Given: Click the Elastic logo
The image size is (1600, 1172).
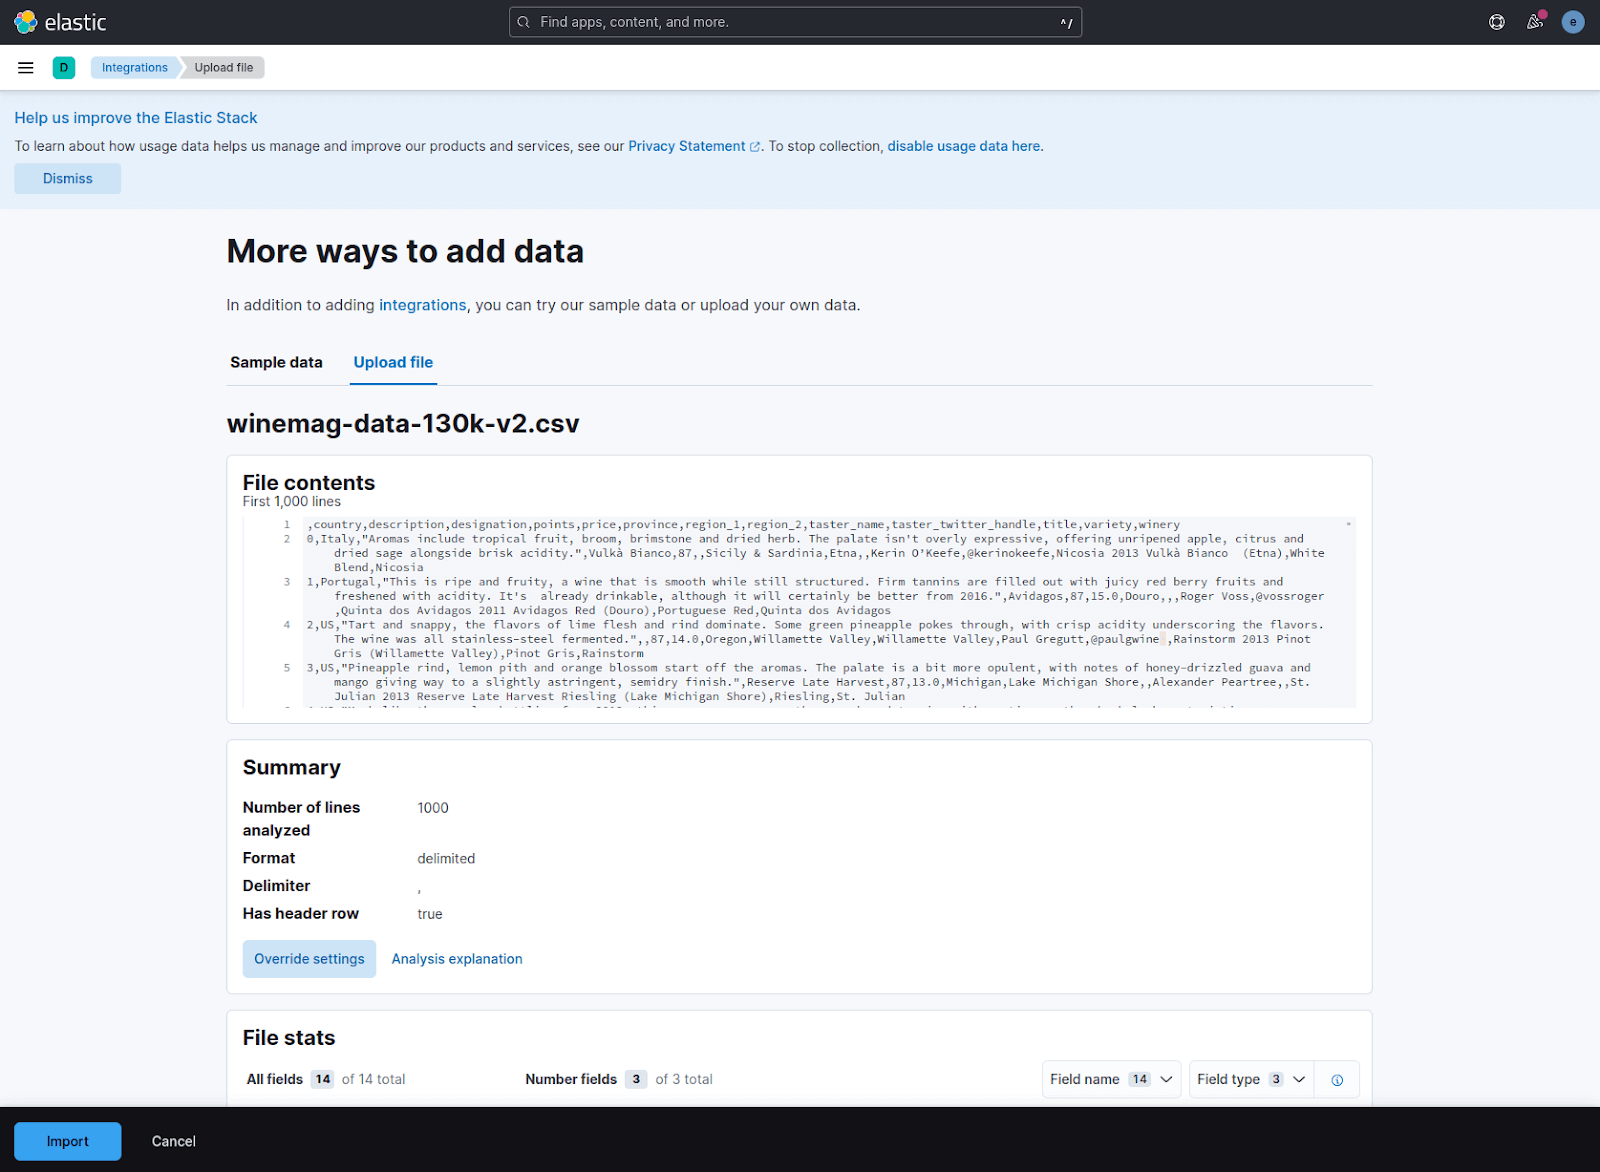Looking at the screenshot, I should click(x=60, y=22).
